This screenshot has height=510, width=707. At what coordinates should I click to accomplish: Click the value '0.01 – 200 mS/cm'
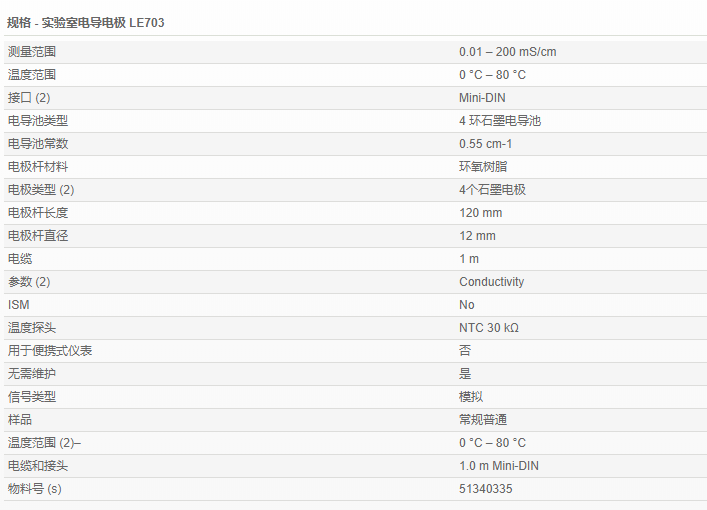pos(507,52)
